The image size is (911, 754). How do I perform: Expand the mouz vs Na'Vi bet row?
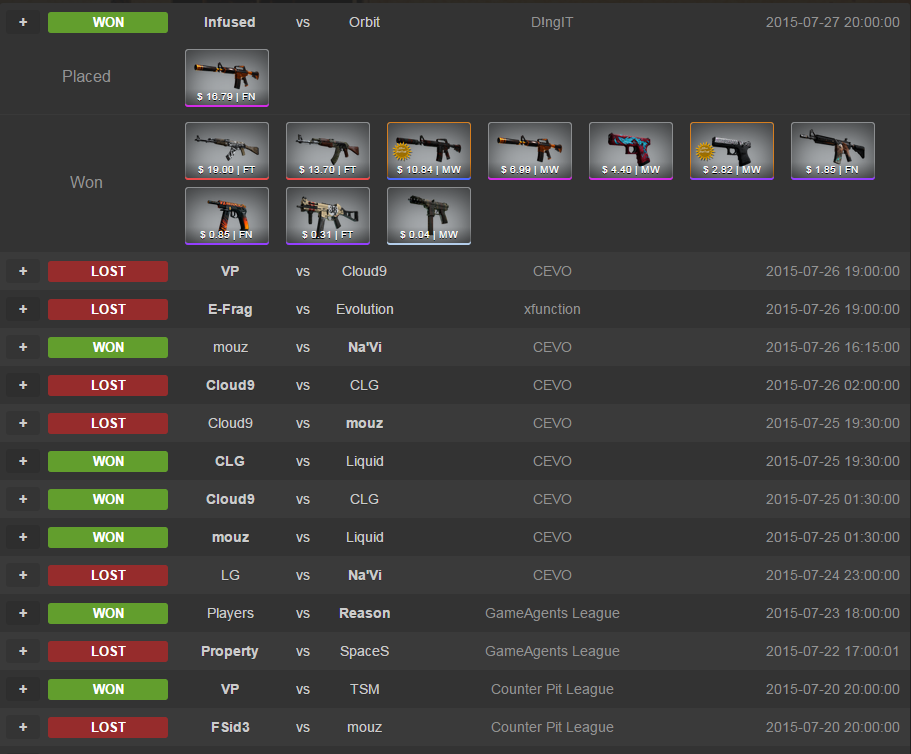tap(23, 347)
